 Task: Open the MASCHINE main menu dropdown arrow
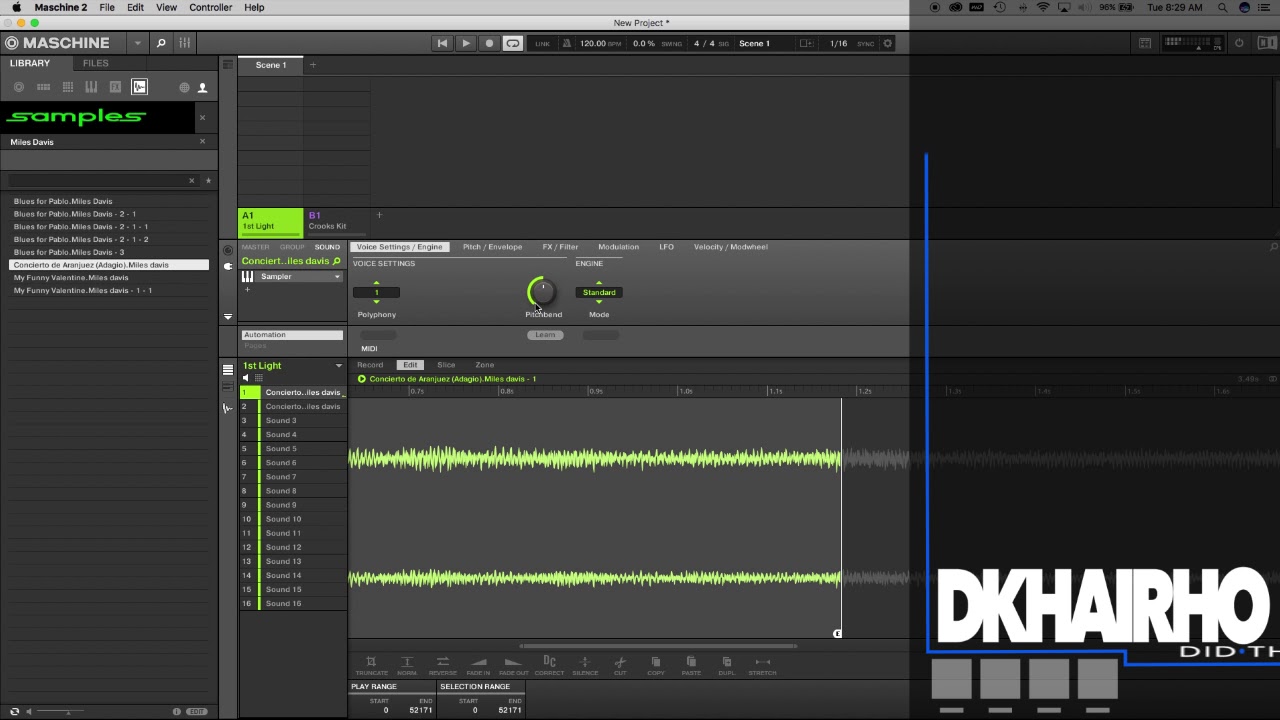[x=137, y=43]
